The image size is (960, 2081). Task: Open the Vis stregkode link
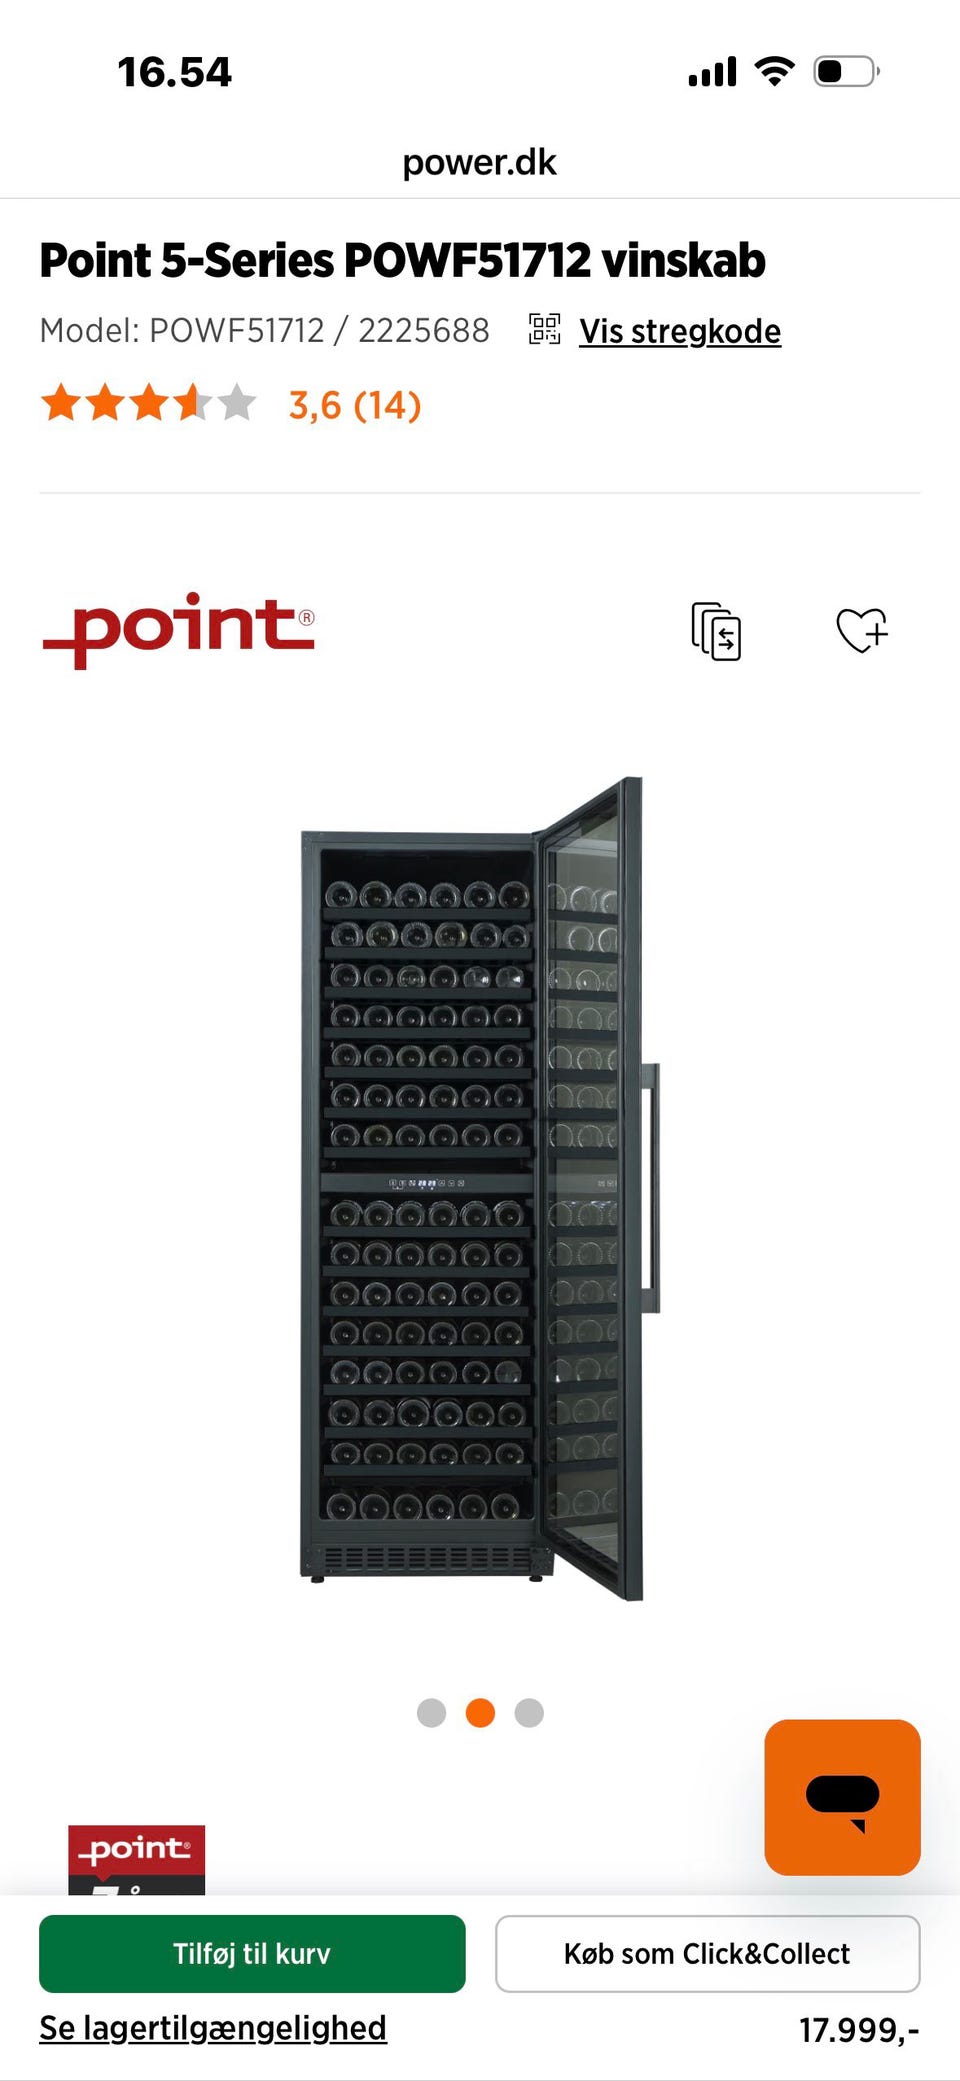[680, 331]
